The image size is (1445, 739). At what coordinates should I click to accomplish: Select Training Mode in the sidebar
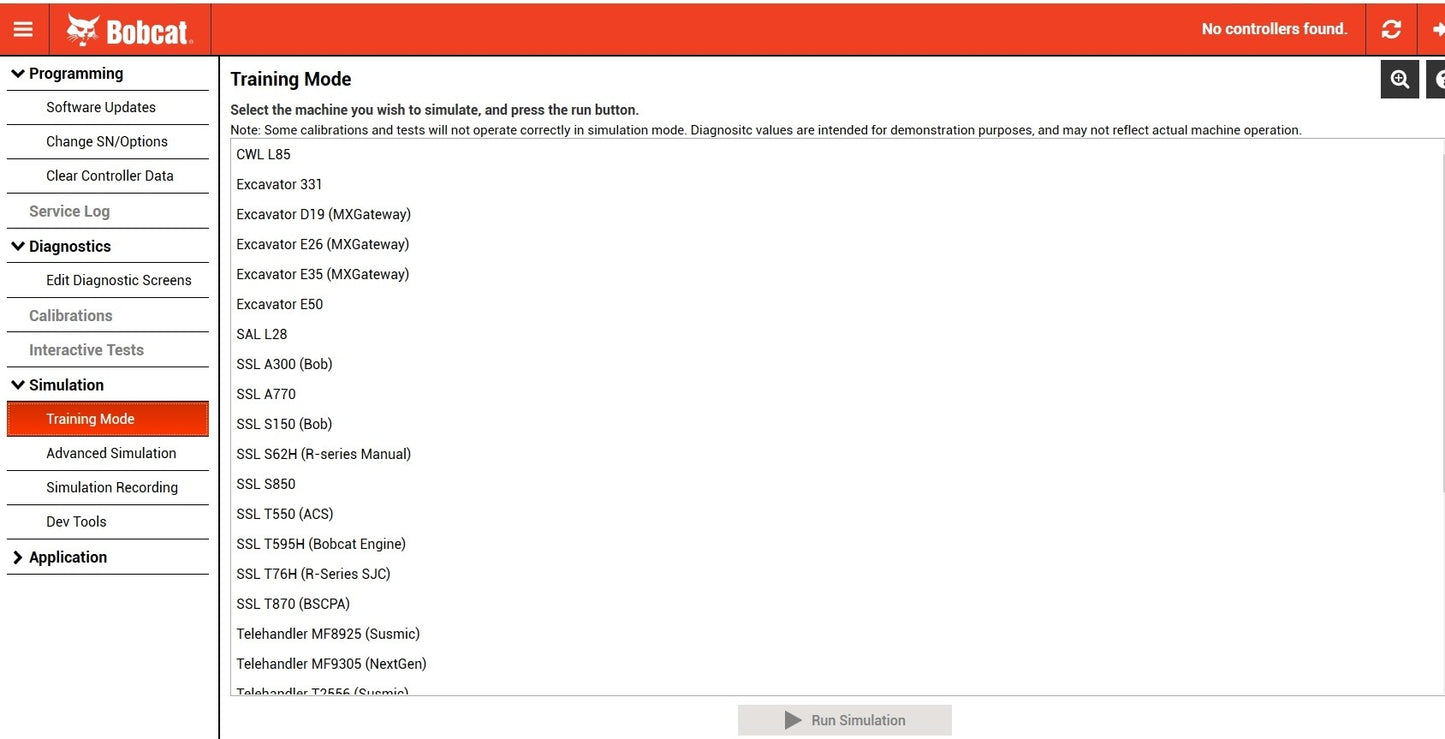[x=108, y=419]
